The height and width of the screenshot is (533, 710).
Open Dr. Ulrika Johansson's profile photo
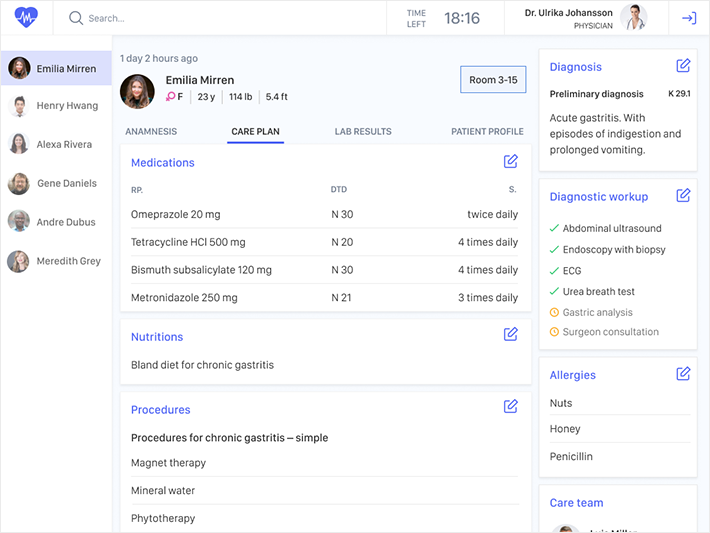(x=633, y=18)
